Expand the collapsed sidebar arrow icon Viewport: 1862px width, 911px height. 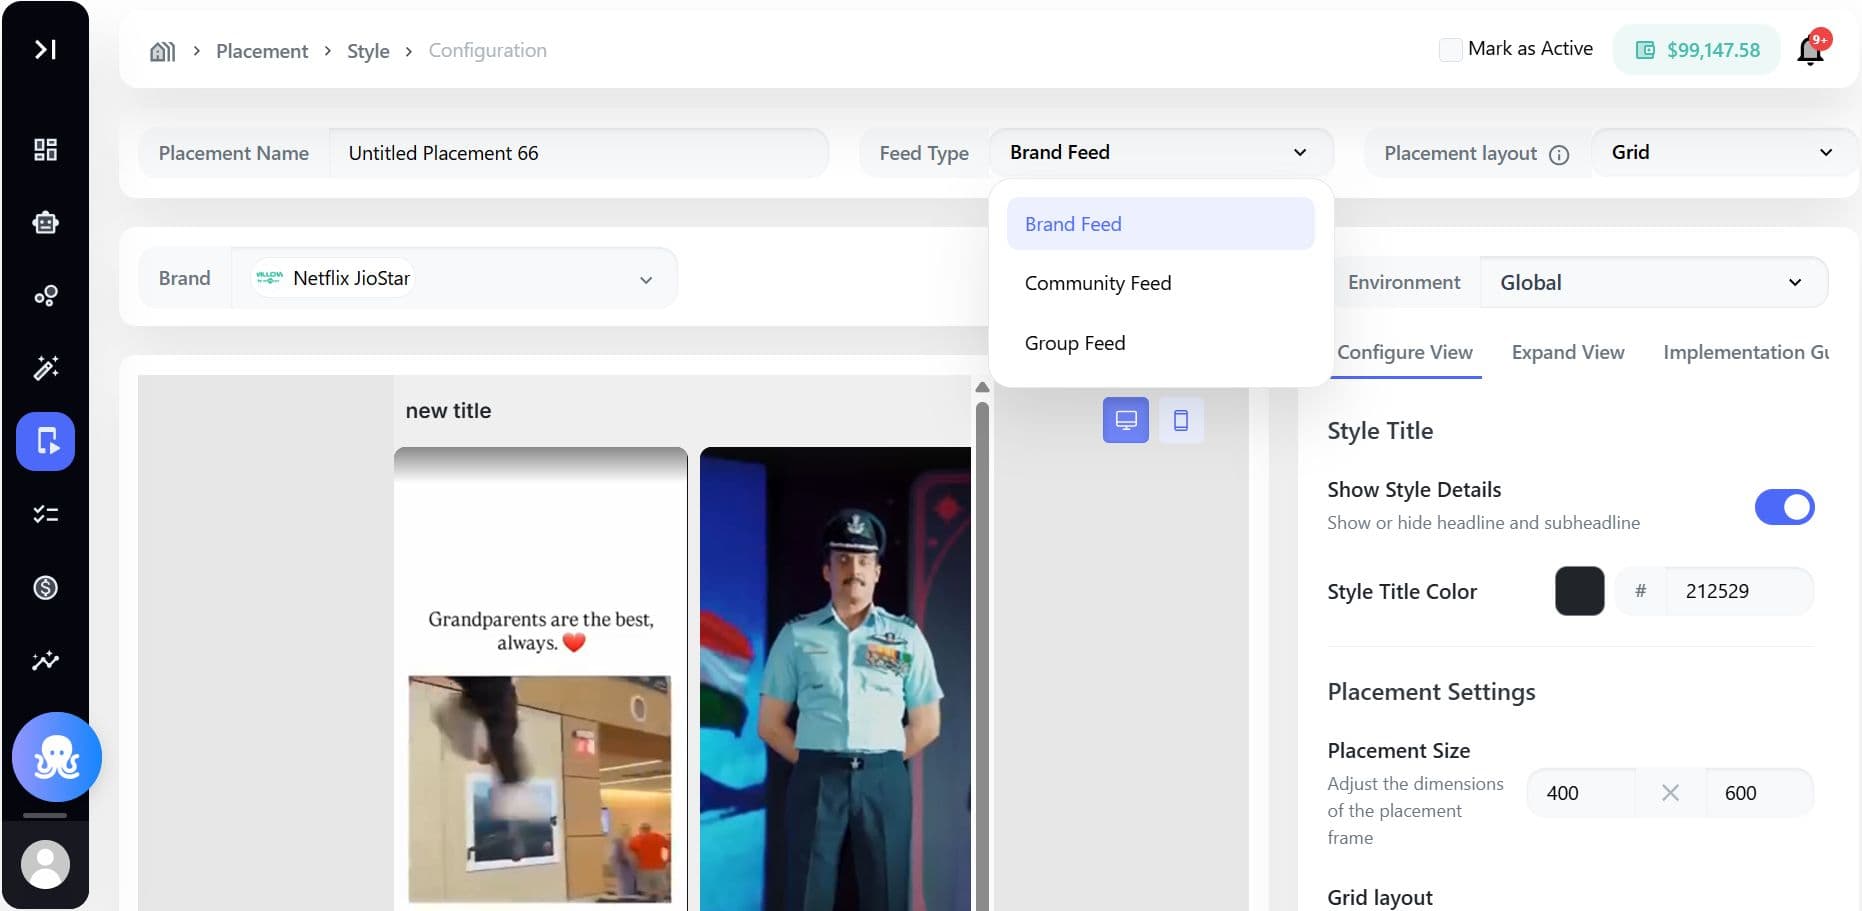[x=45, y=49]
